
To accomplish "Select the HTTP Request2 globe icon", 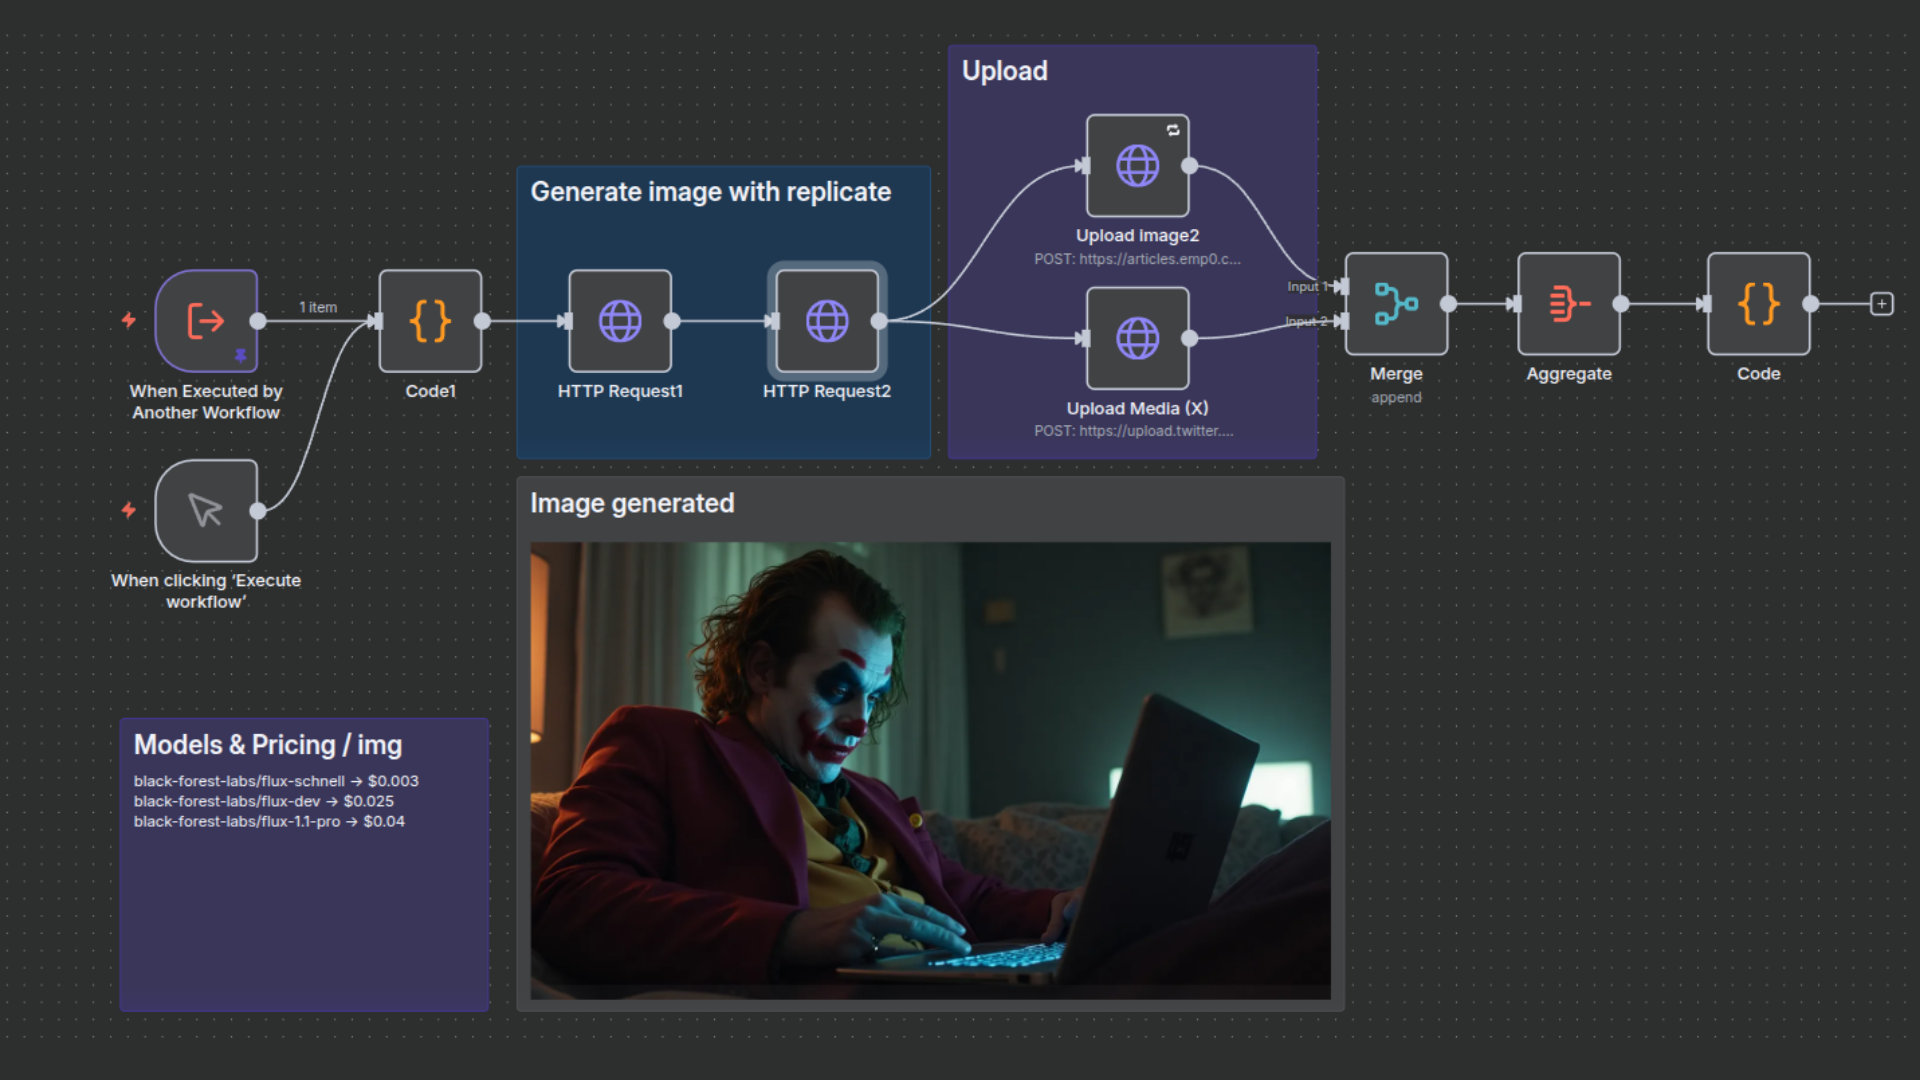I will click(x=827, y=321).
